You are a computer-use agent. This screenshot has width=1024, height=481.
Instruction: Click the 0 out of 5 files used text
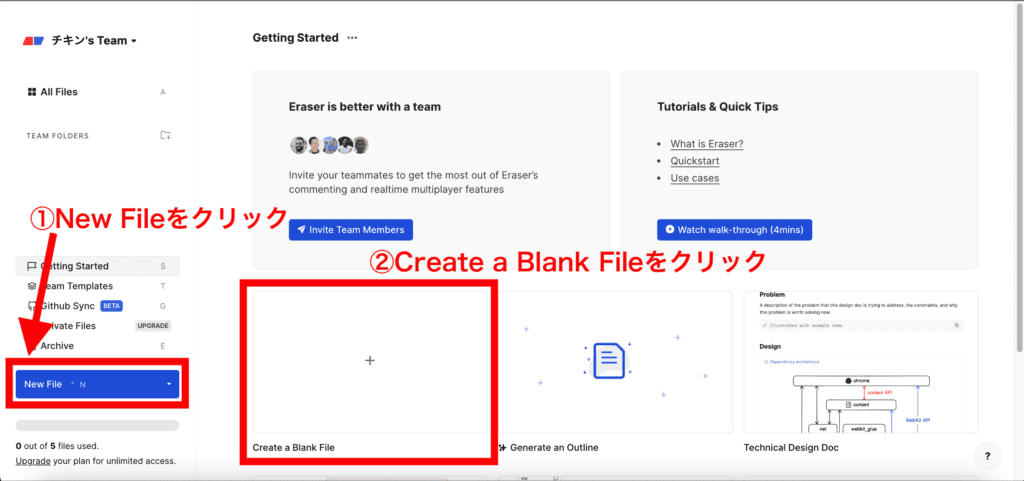pos(57,446)
